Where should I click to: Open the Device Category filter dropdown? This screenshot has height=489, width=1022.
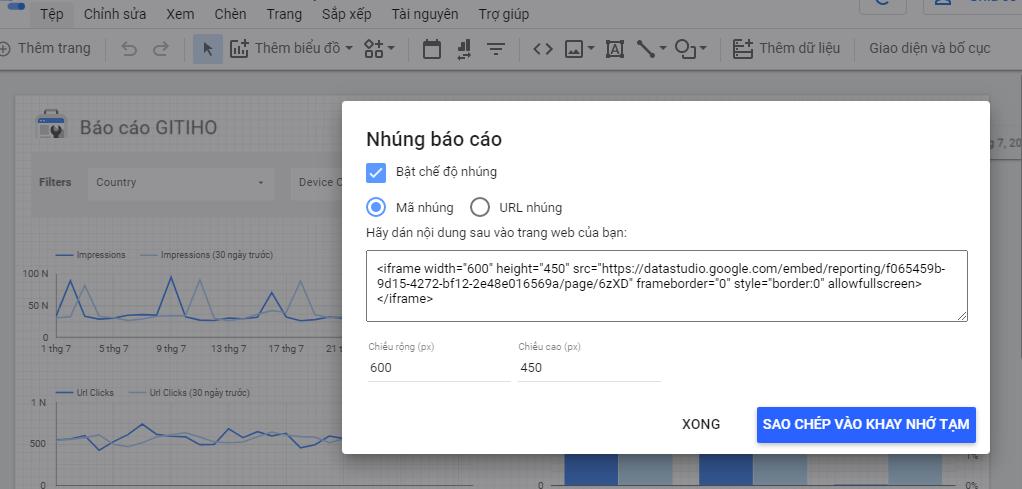coord(317,183)
